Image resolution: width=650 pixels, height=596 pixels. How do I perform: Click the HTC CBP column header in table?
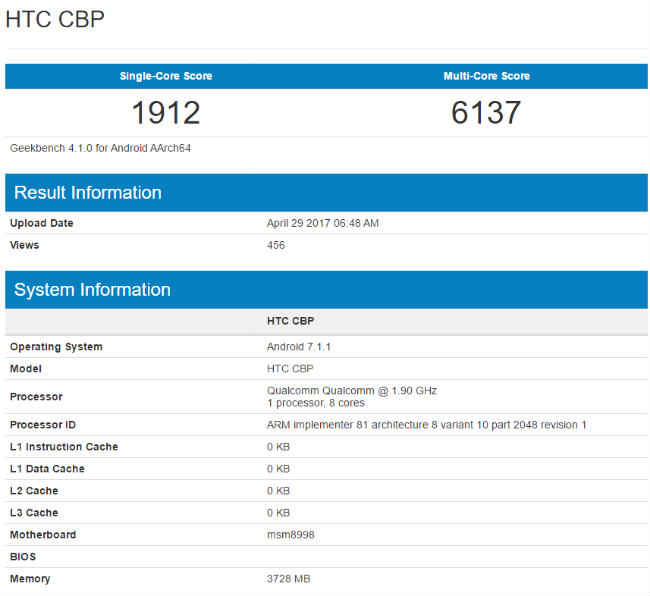(290, 321)
